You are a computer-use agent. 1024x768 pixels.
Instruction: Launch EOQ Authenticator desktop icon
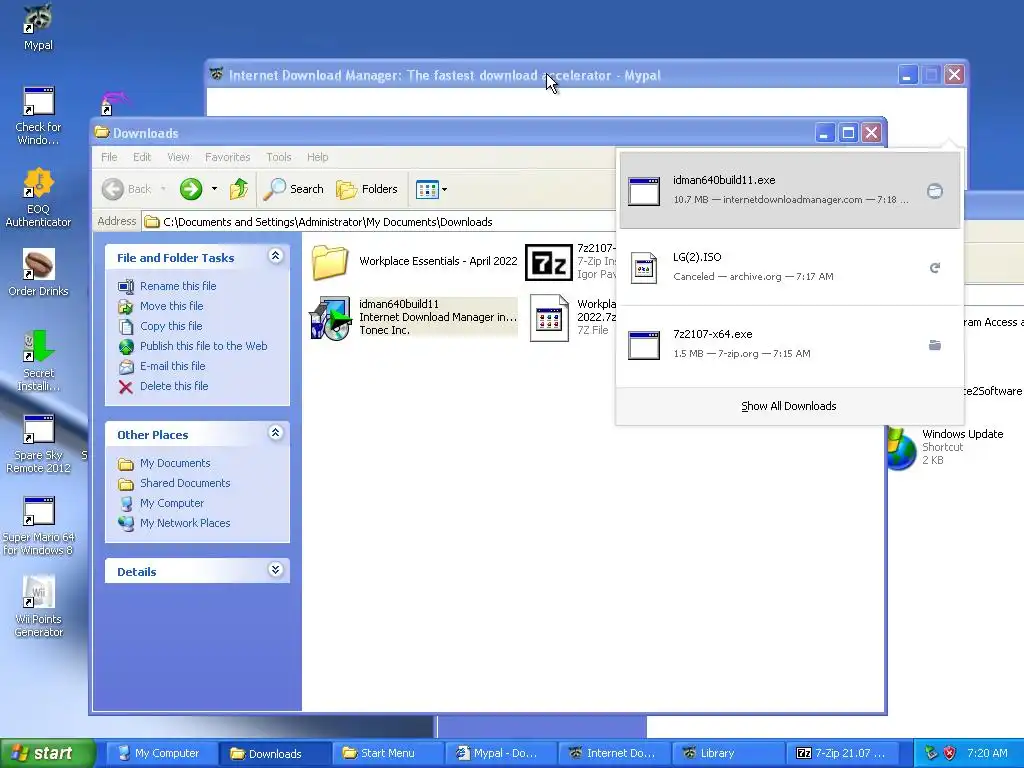[x=38, y=198]
